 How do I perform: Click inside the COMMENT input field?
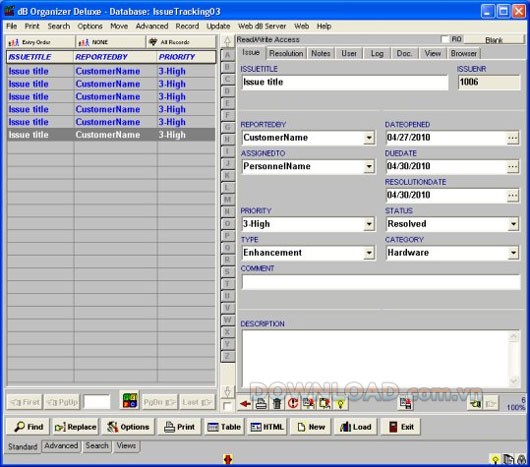(381, 282)
